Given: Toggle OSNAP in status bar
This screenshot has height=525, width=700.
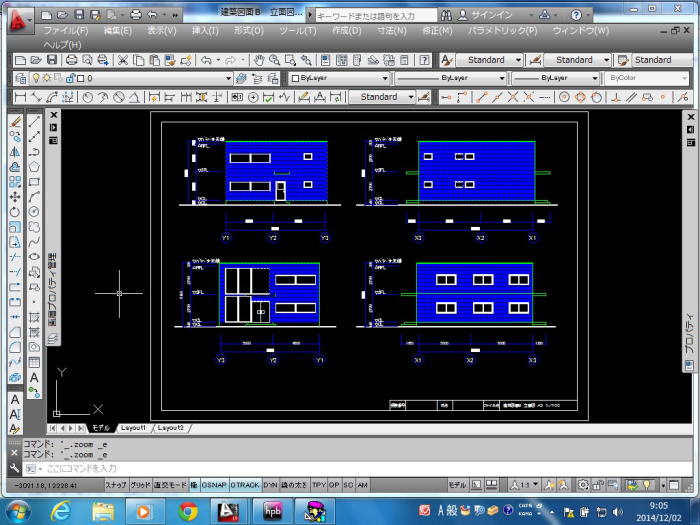Looking at the screenshot, I should coord(214,485).
